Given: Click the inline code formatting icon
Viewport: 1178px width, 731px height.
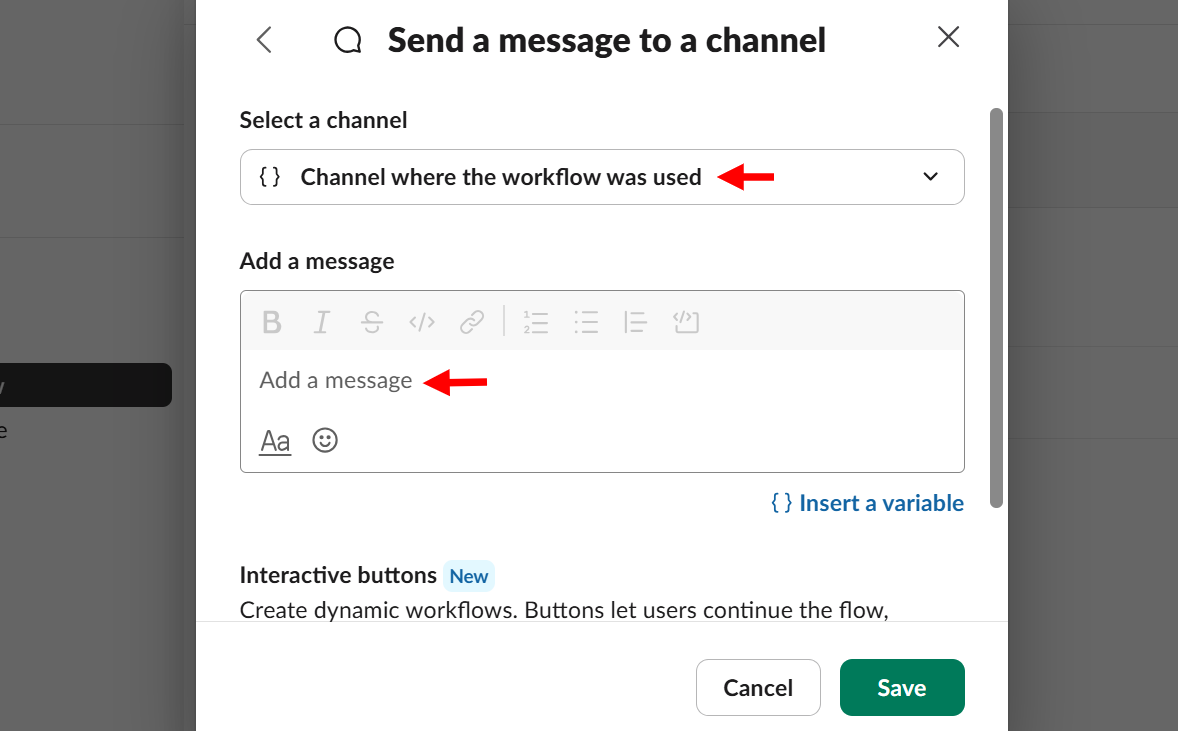Looking at the screenshot, I should (421, 322).
